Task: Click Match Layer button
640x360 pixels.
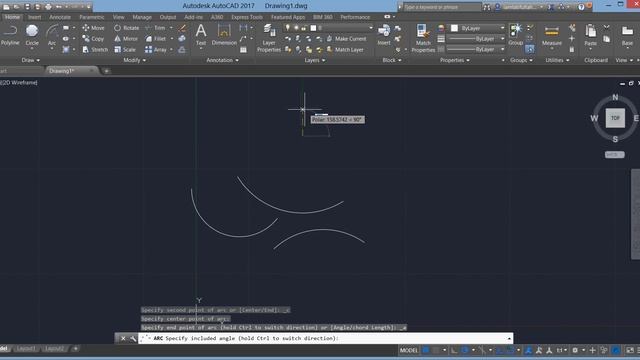Action: (345, 50)
